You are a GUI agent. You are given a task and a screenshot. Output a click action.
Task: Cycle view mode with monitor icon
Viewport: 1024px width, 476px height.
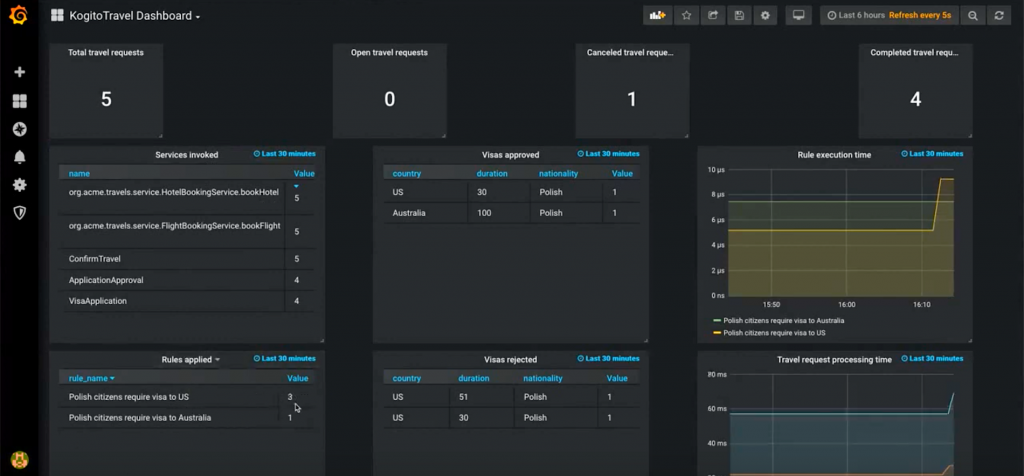(x=797, y=16)
